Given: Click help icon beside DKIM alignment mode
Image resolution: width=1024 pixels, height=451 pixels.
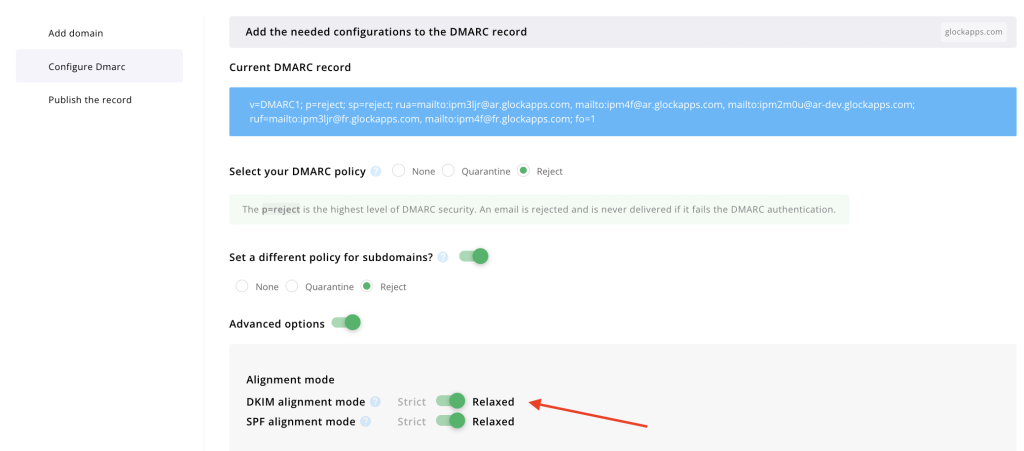Looking at the screenshot, I should click(x=375, y=402).
